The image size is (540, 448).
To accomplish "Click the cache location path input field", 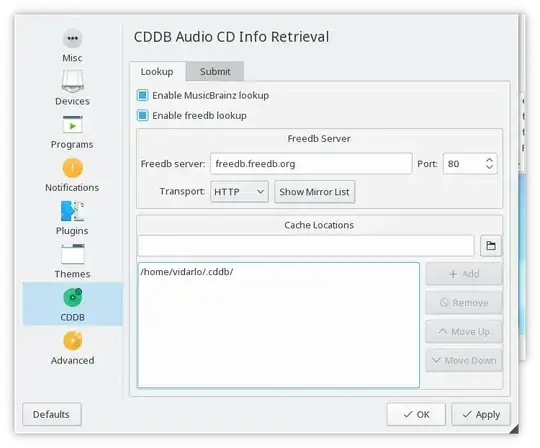I will 306,246.
